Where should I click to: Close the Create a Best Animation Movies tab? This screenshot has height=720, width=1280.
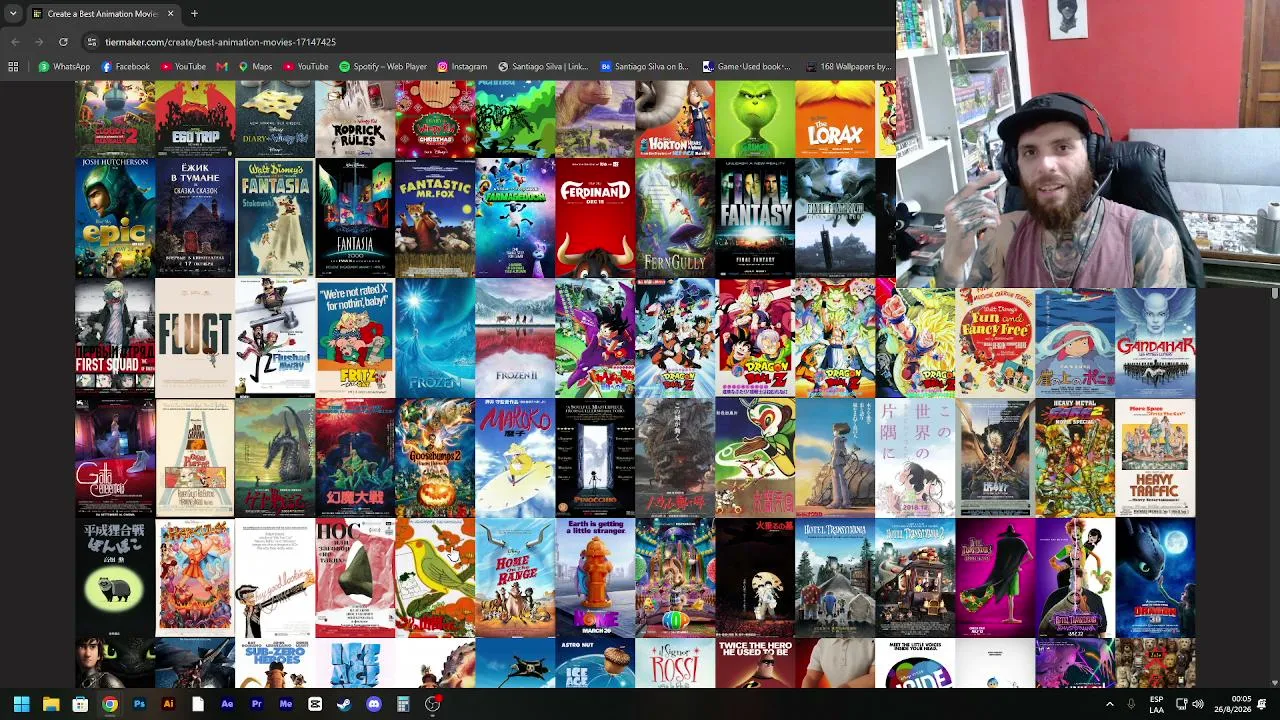pyautogui.click(x=170, y=14)
